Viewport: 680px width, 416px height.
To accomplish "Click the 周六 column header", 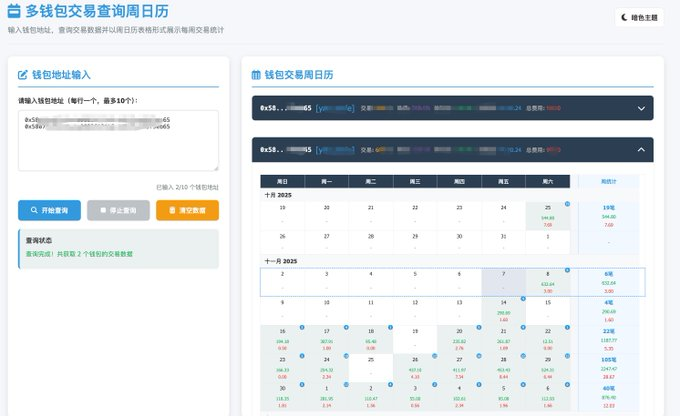I will (548, 181).
